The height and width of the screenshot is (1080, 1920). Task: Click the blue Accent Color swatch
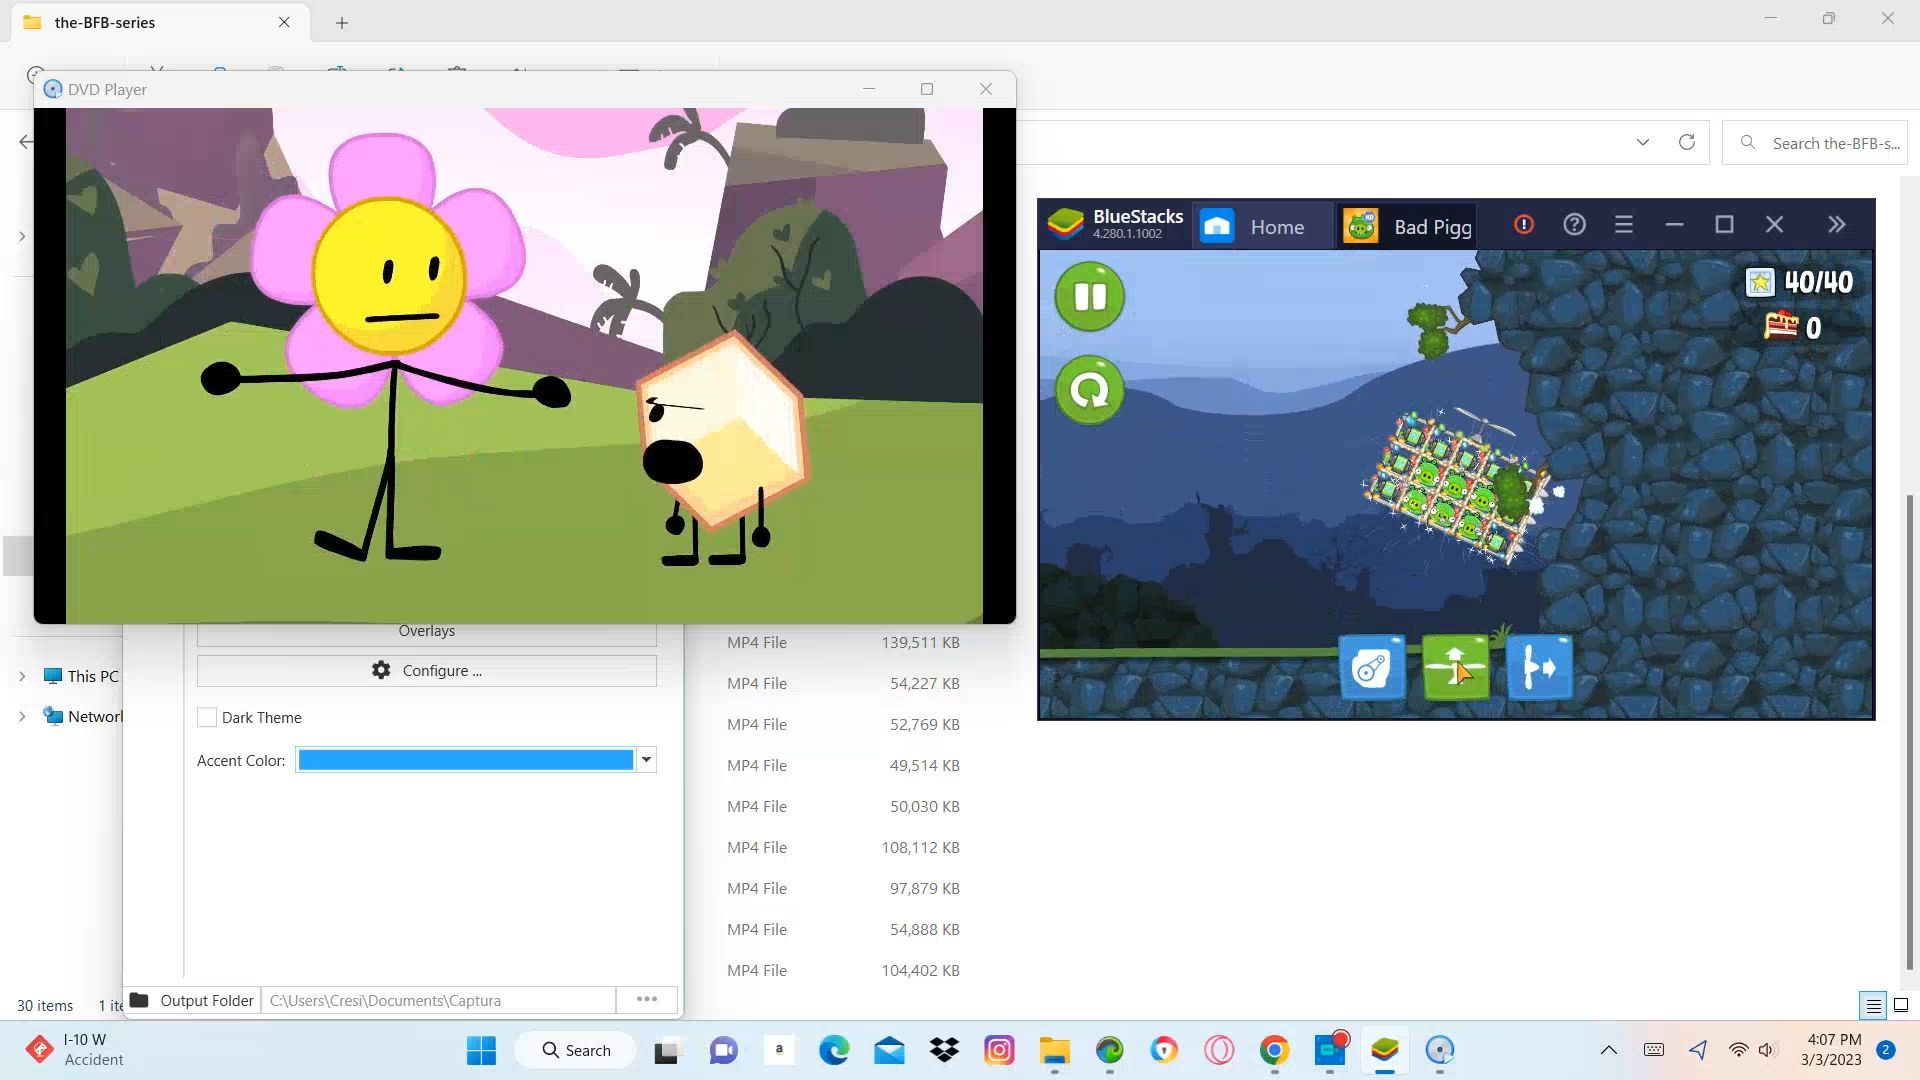click(466, 760)
